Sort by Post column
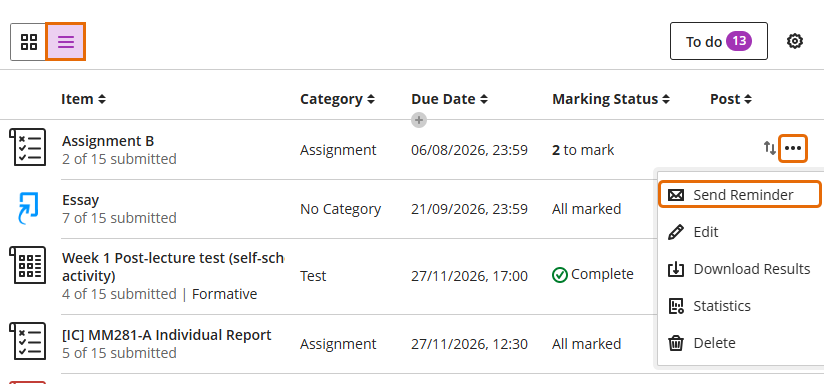Image resolution: width=824 pixels, height=384 pixels. [731, 99]
